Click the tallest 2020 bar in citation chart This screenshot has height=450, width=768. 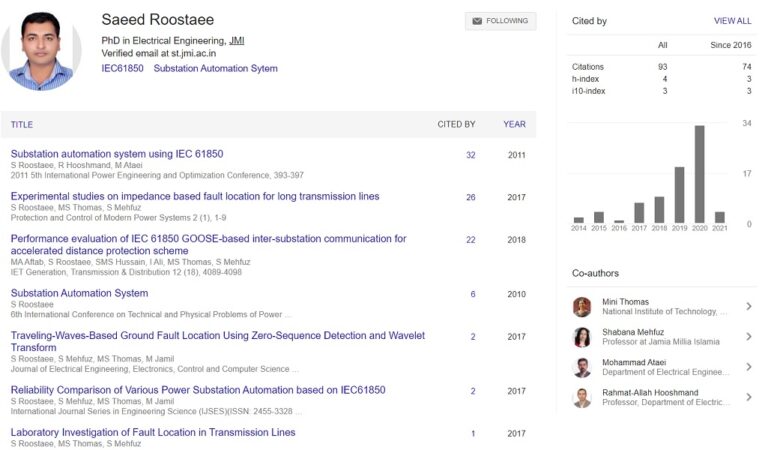pos(699,174)
